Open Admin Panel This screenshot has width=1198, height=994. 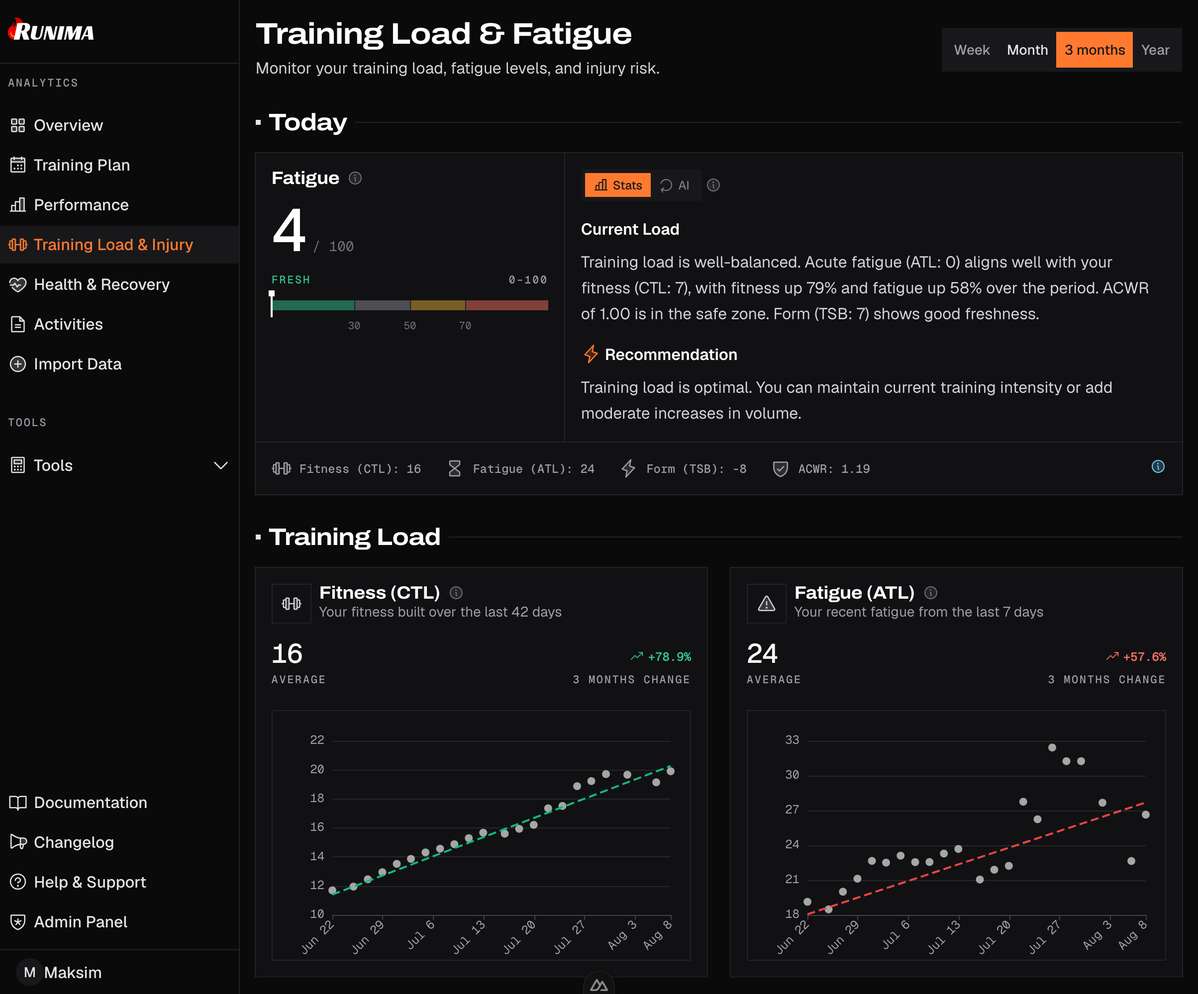click(x=119, y=921)
